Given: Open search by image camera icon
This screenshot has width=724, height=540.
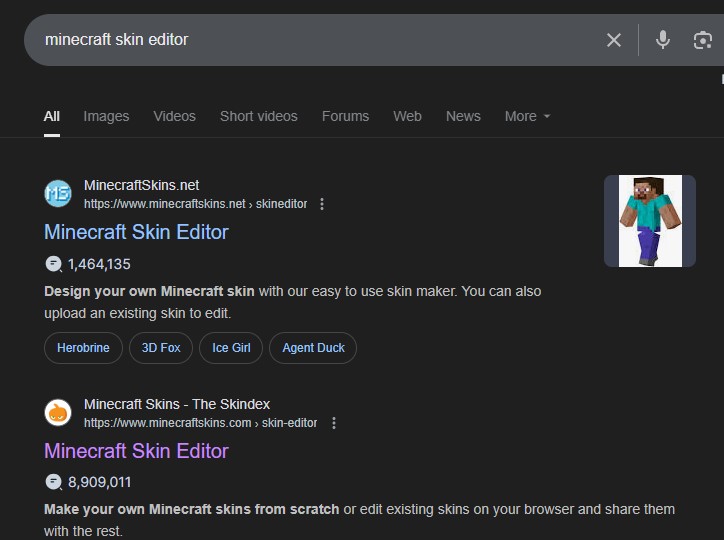Looking at the screenshot, I should click(x=702, y=40).
